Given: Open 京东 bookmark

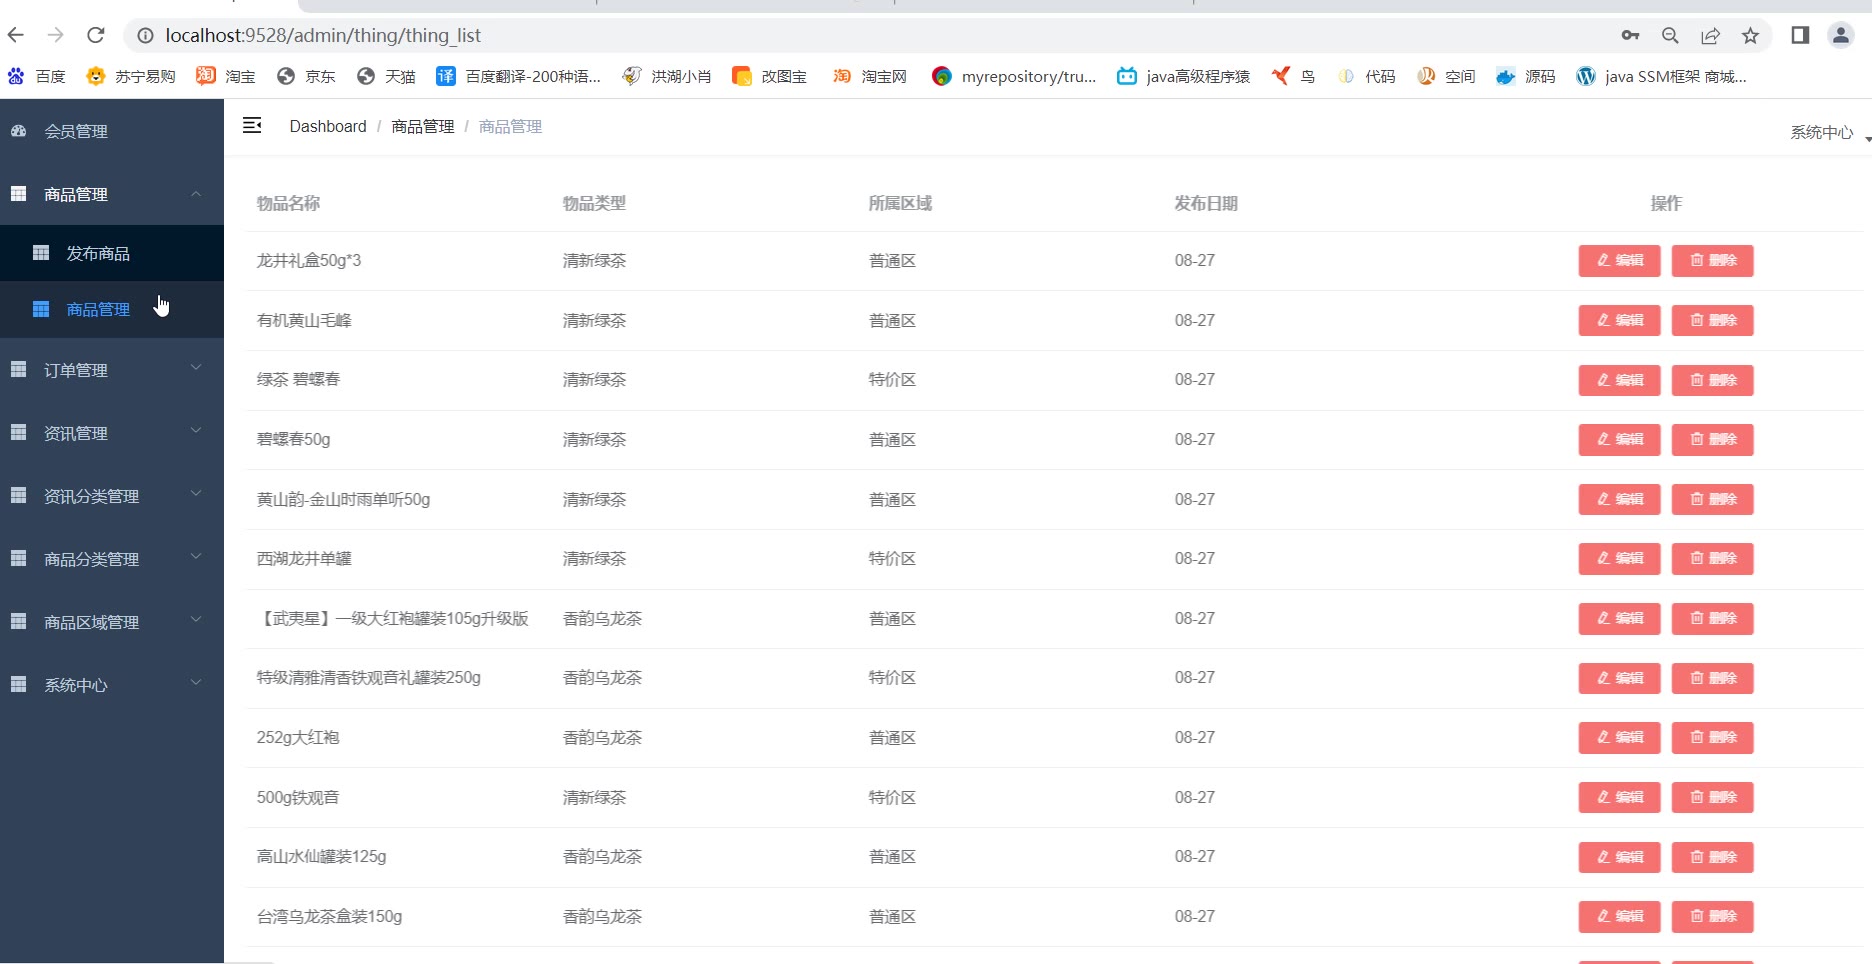Looking at the screenshot, I should [306, 76].
